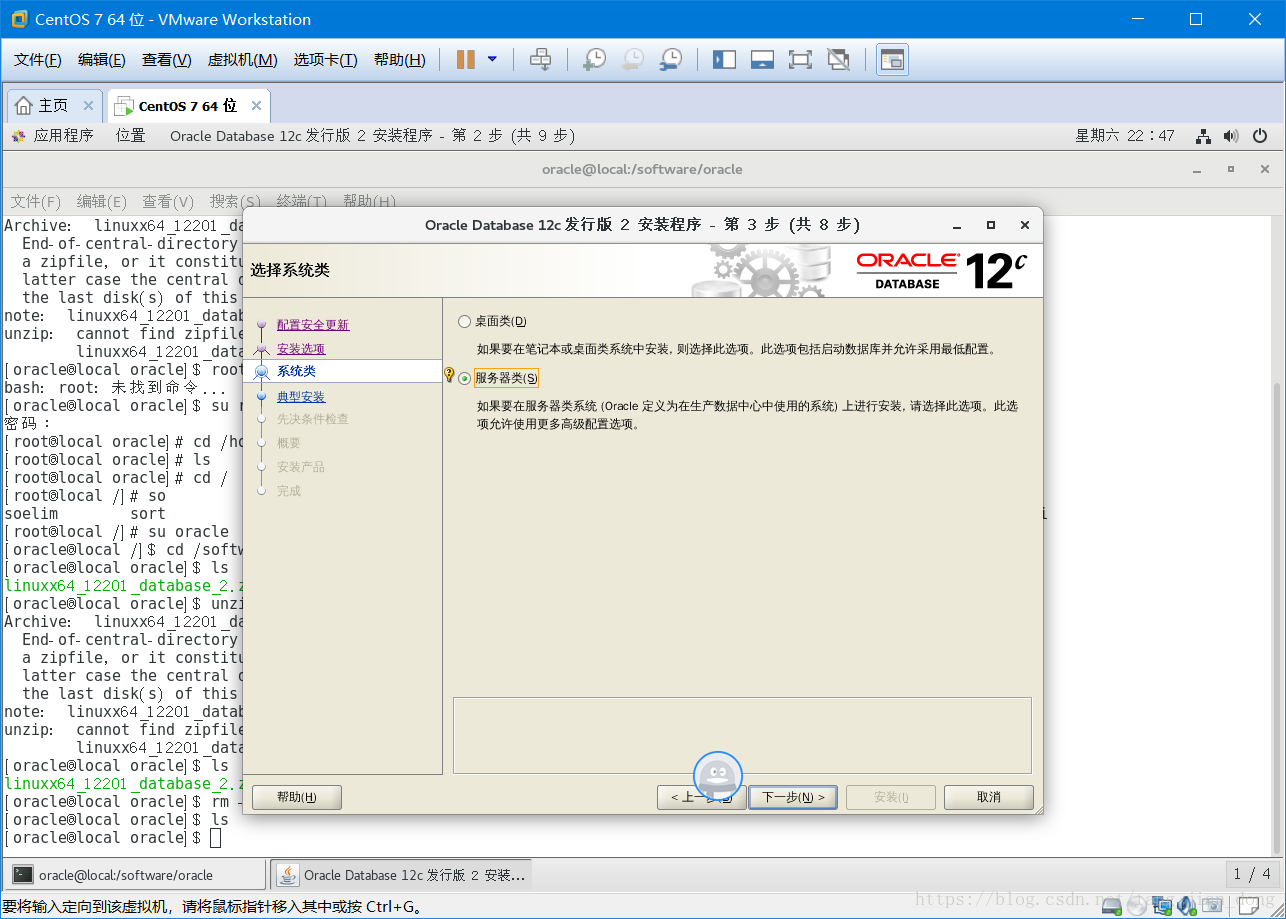The image size is (1286, 919).
Task: Click the 概要 step label
Action: click(x=289, y=443)
